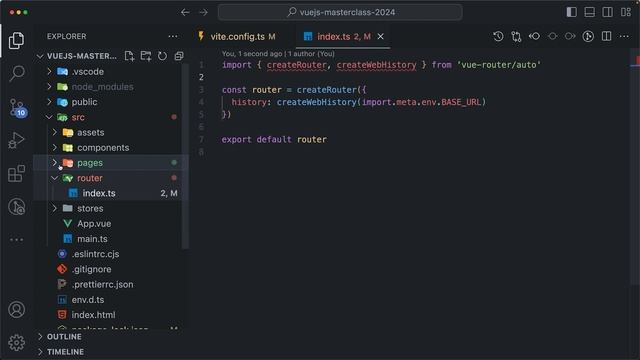Go to previous change revision icon
The width and height of the screenshot is (640, 360).
(534, 36)
